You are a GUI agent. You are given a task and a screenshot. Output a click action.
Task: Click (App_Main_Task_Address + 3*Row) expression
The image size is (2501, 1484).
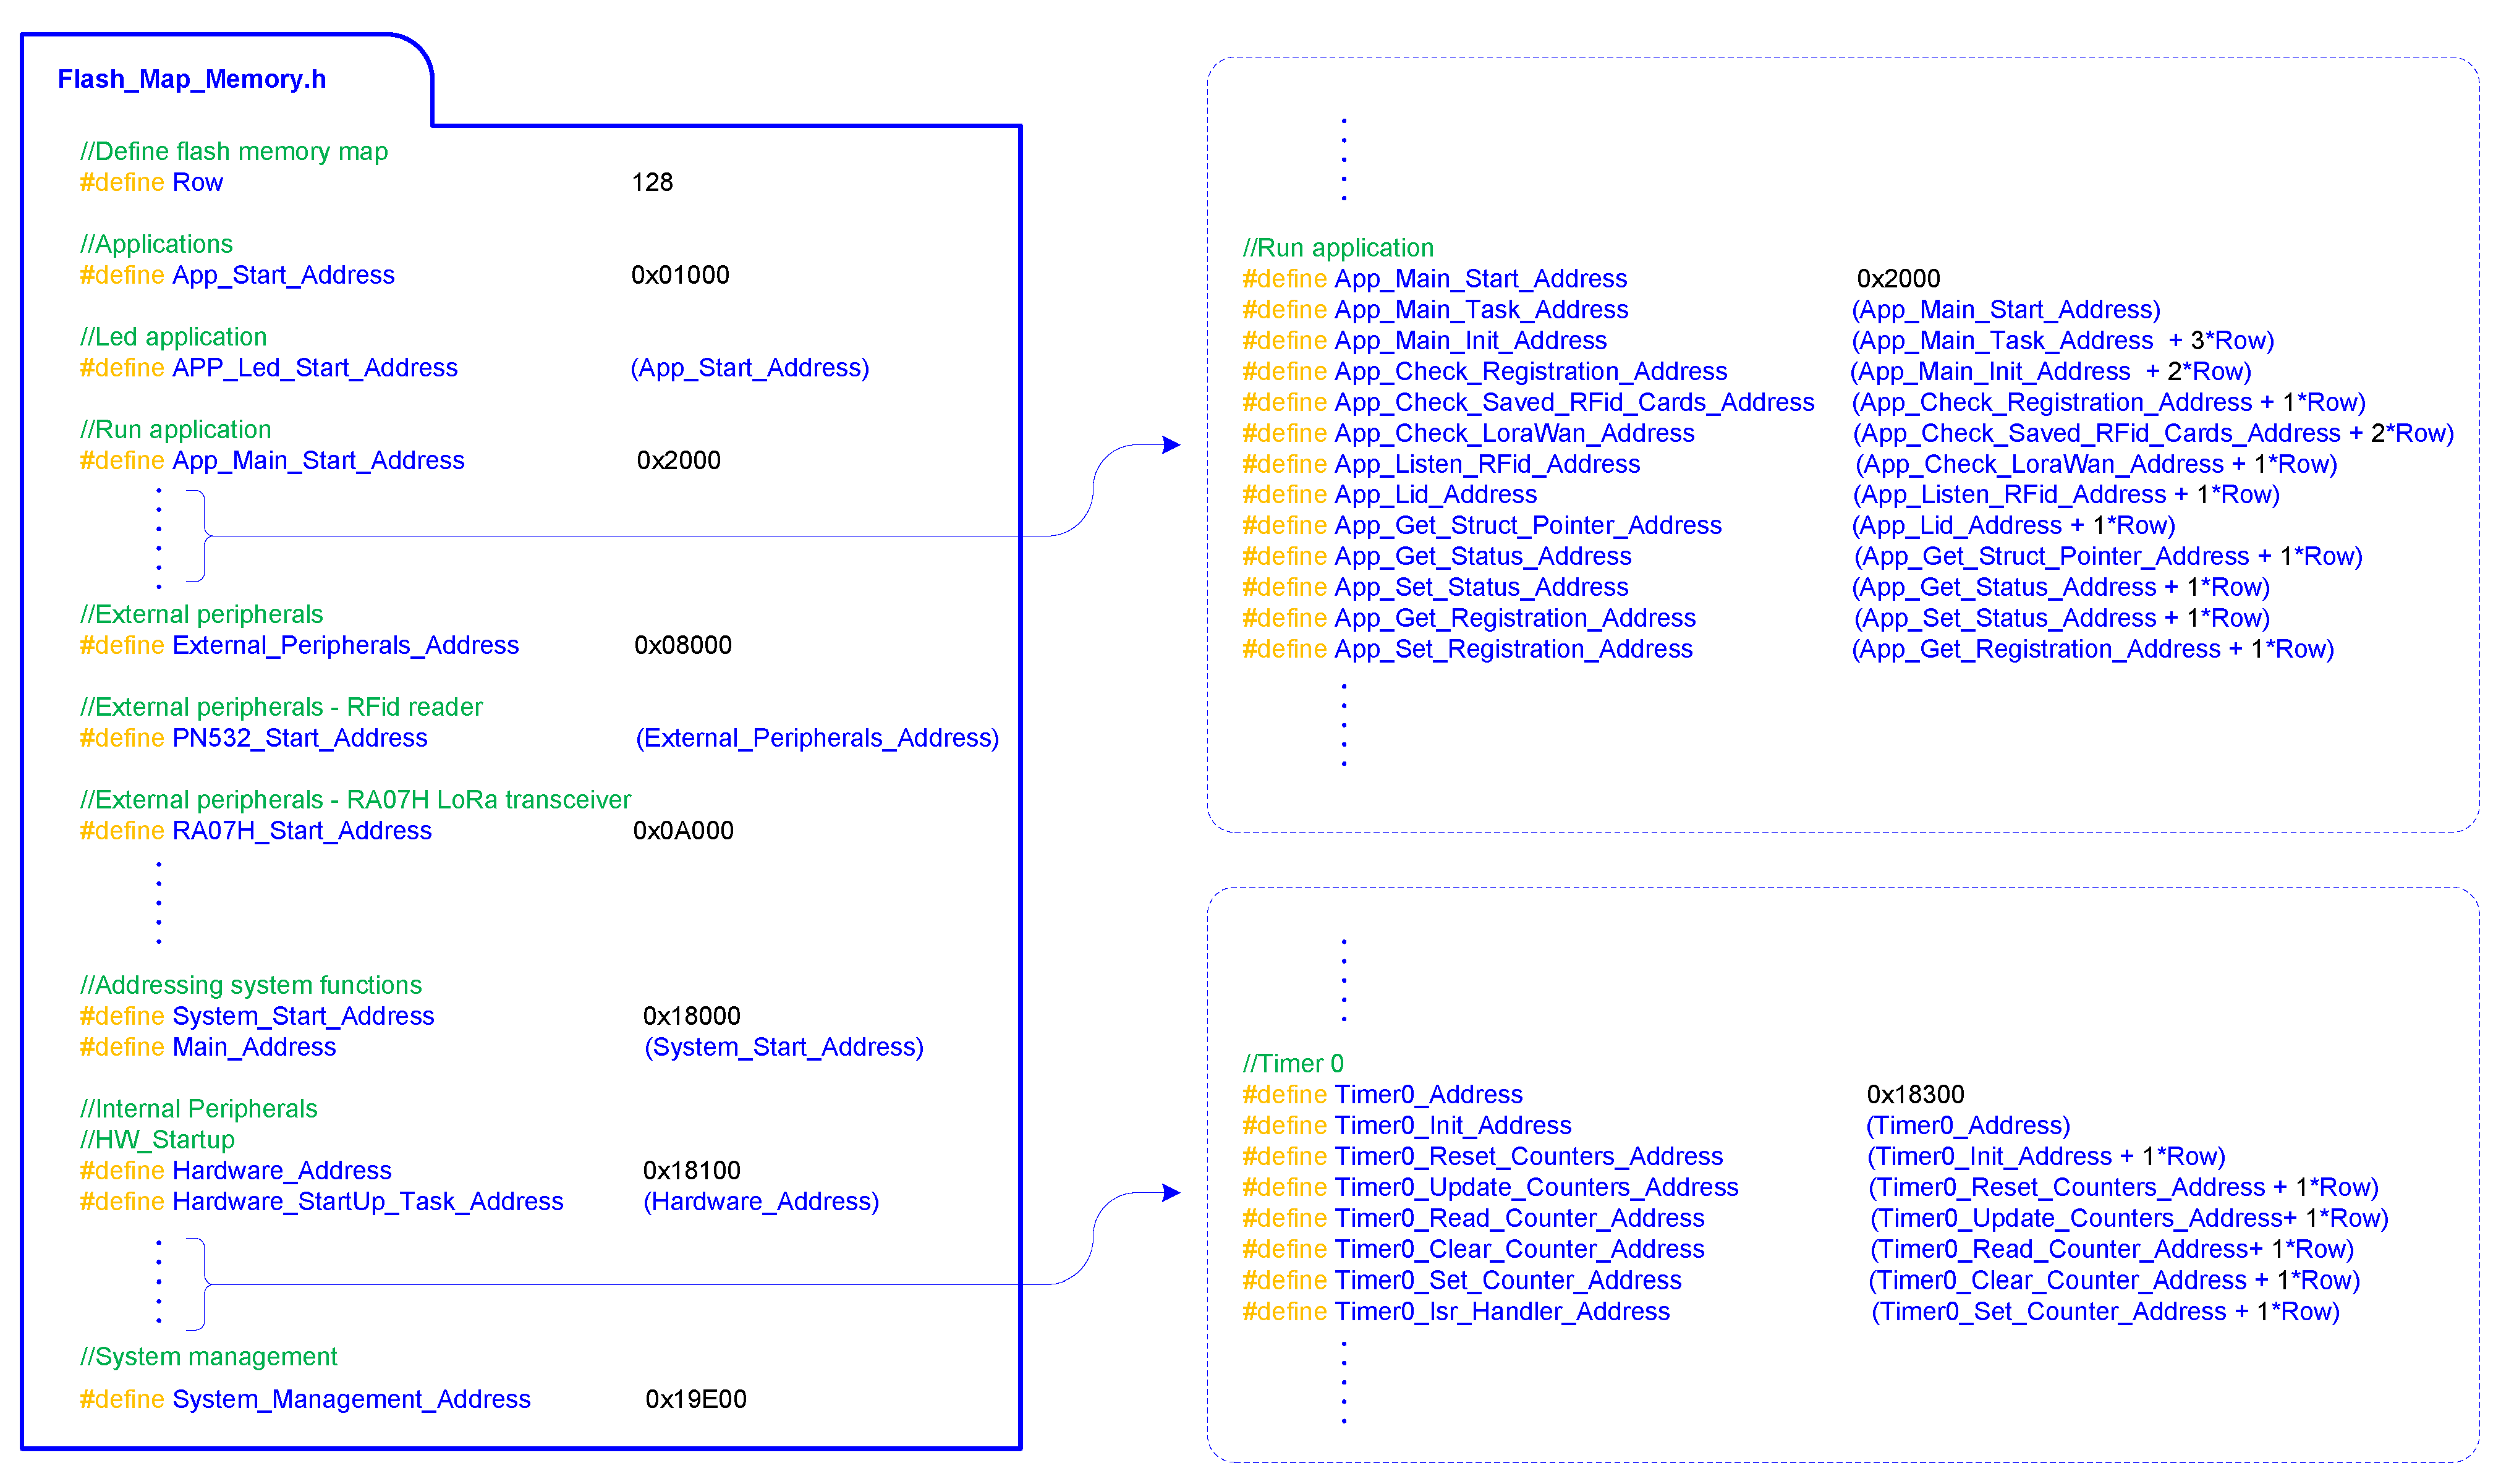point(2062,341)
